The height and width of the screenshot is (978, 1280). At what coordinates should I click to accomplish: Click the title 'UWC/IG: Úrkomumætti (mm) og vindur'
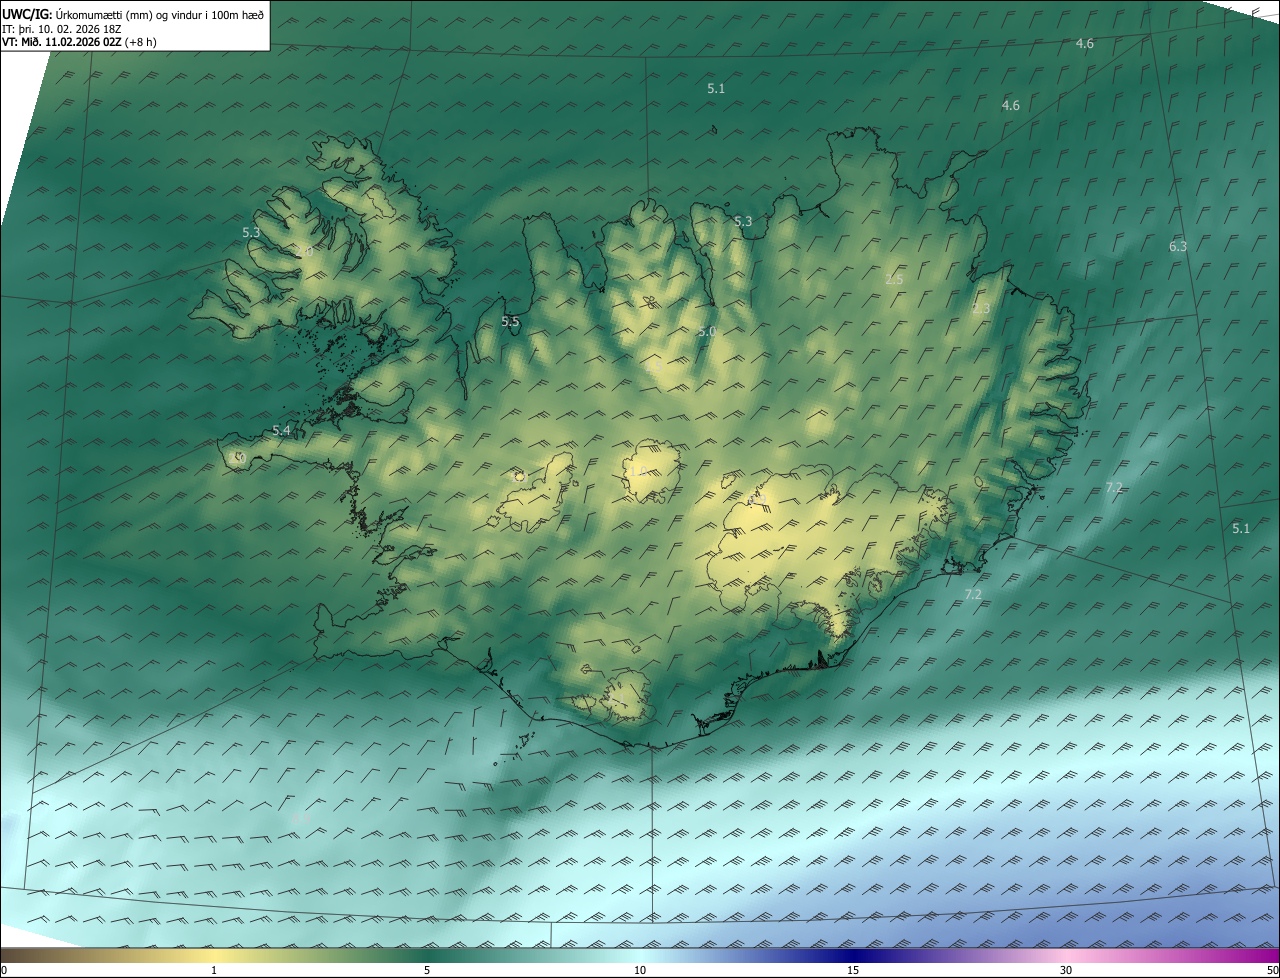133,13
